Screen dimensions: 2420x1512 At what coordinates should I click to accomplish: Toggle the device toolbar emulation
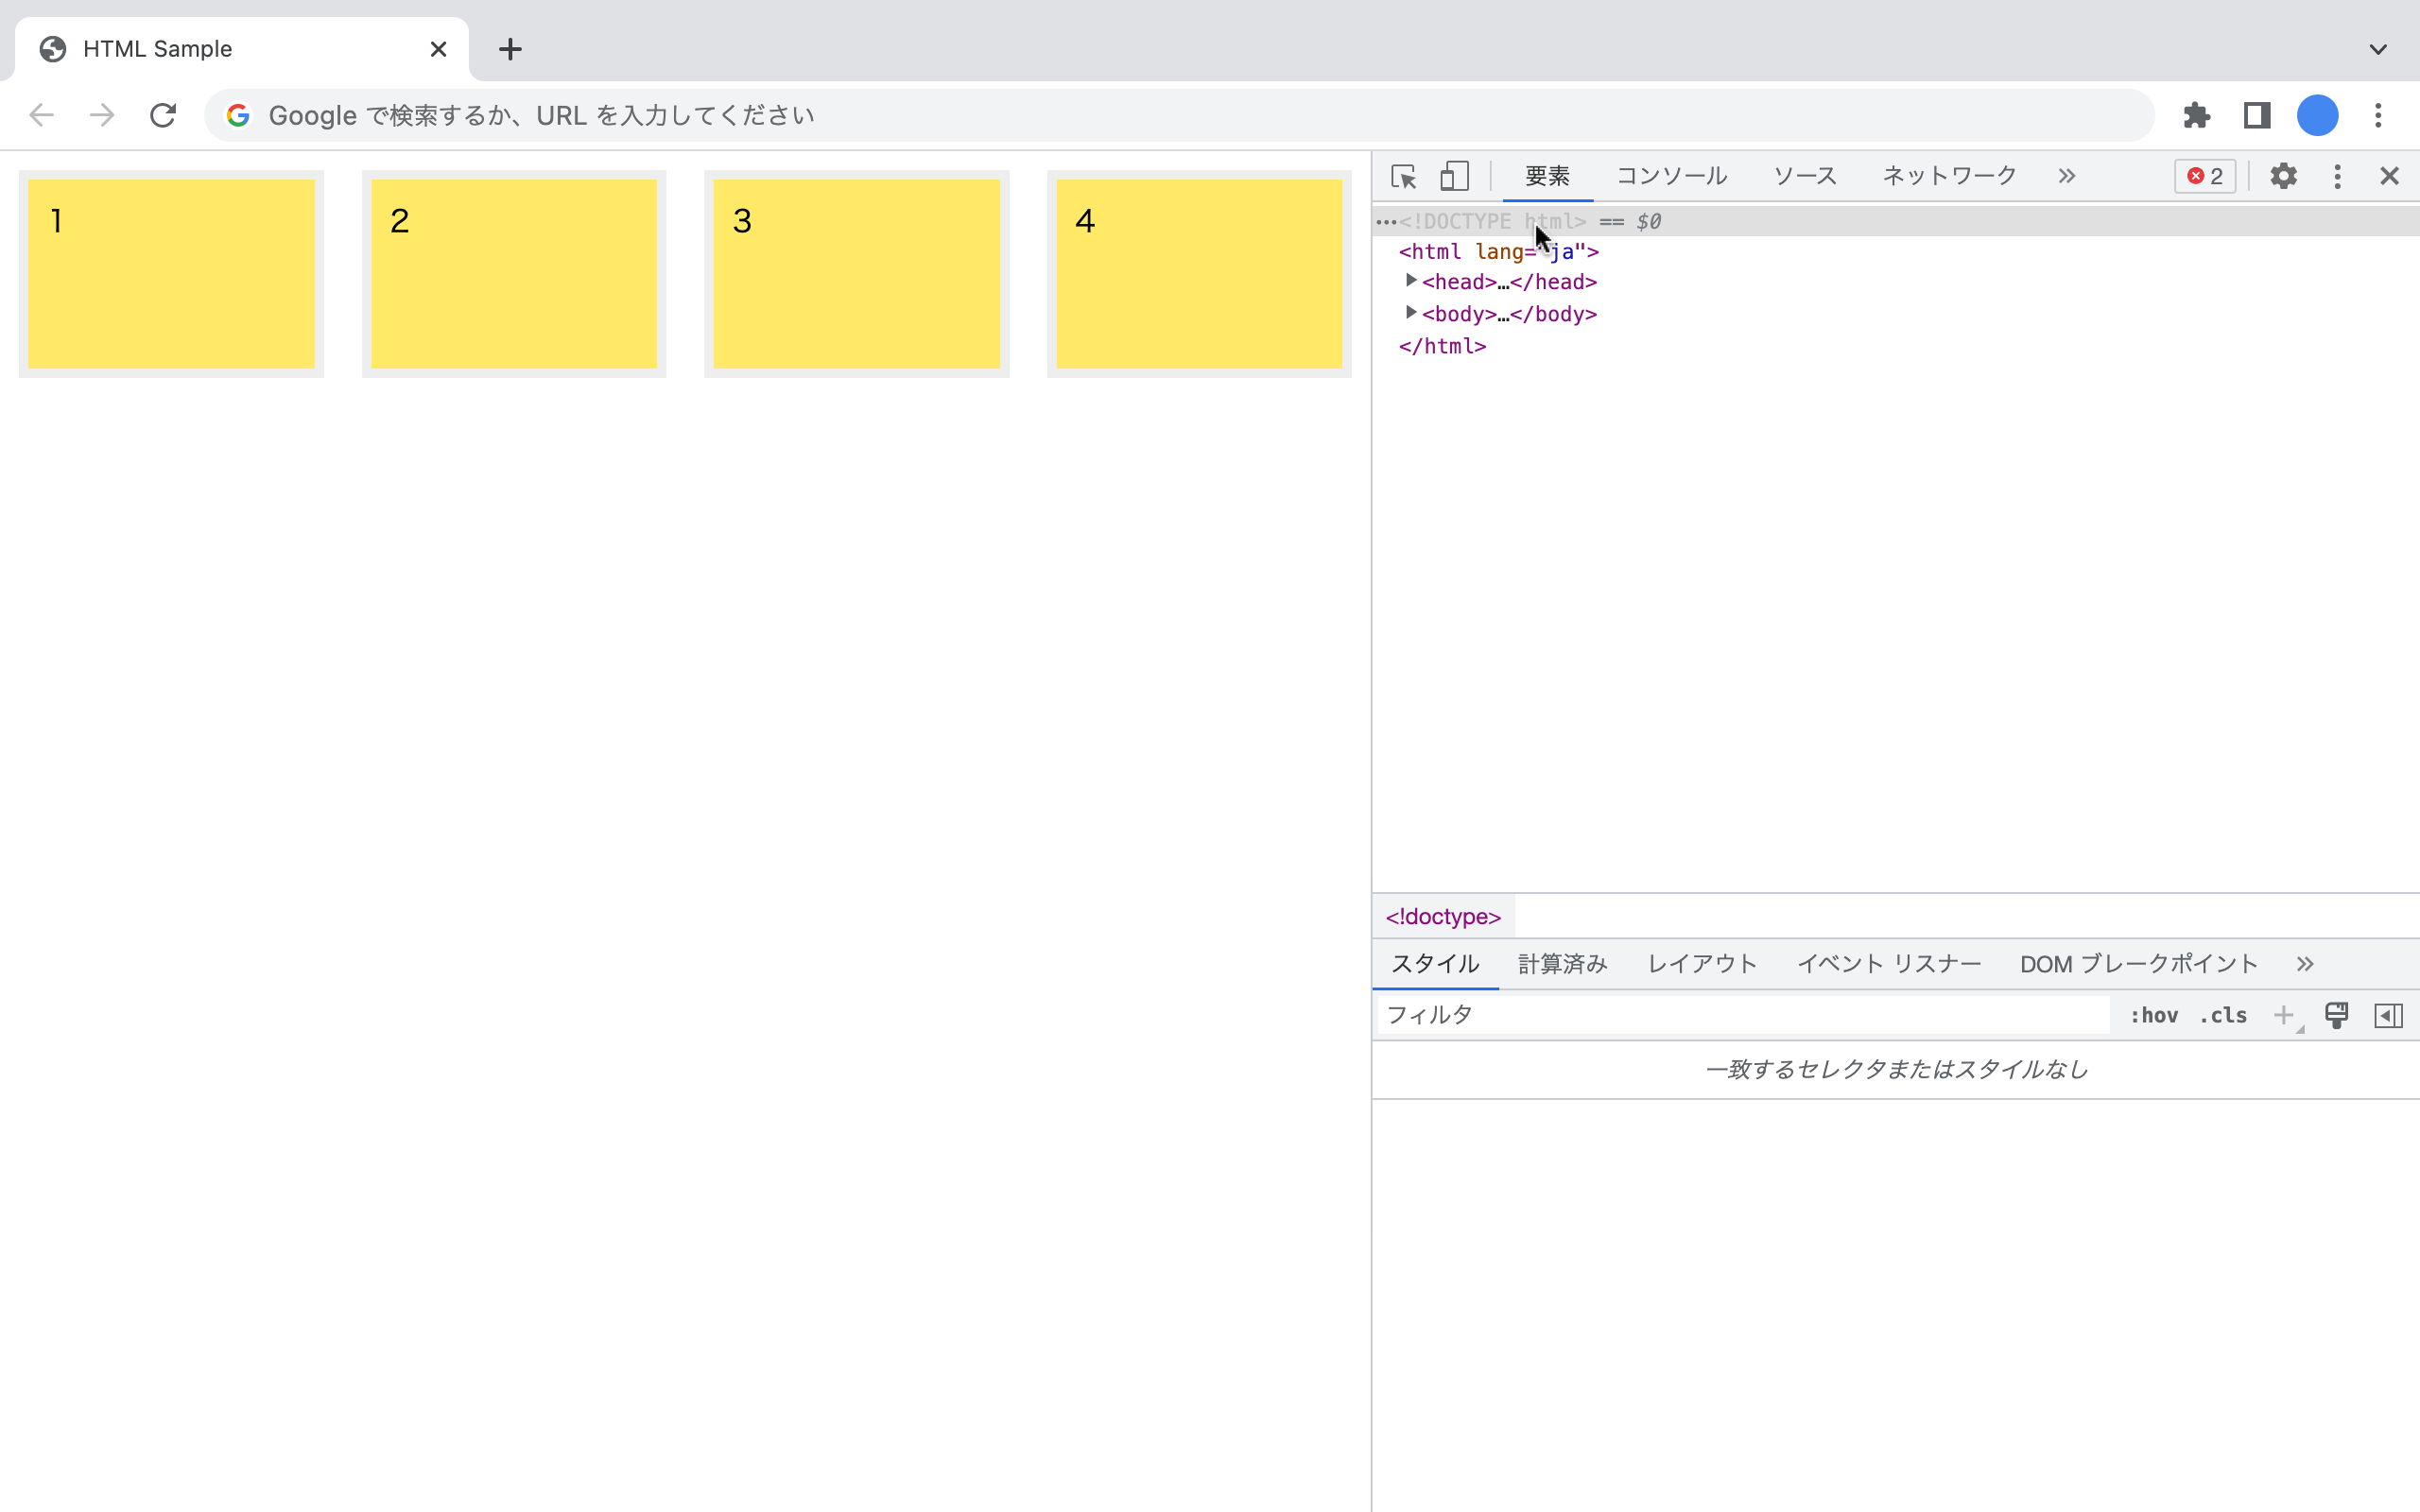[x=1453, y=175]
